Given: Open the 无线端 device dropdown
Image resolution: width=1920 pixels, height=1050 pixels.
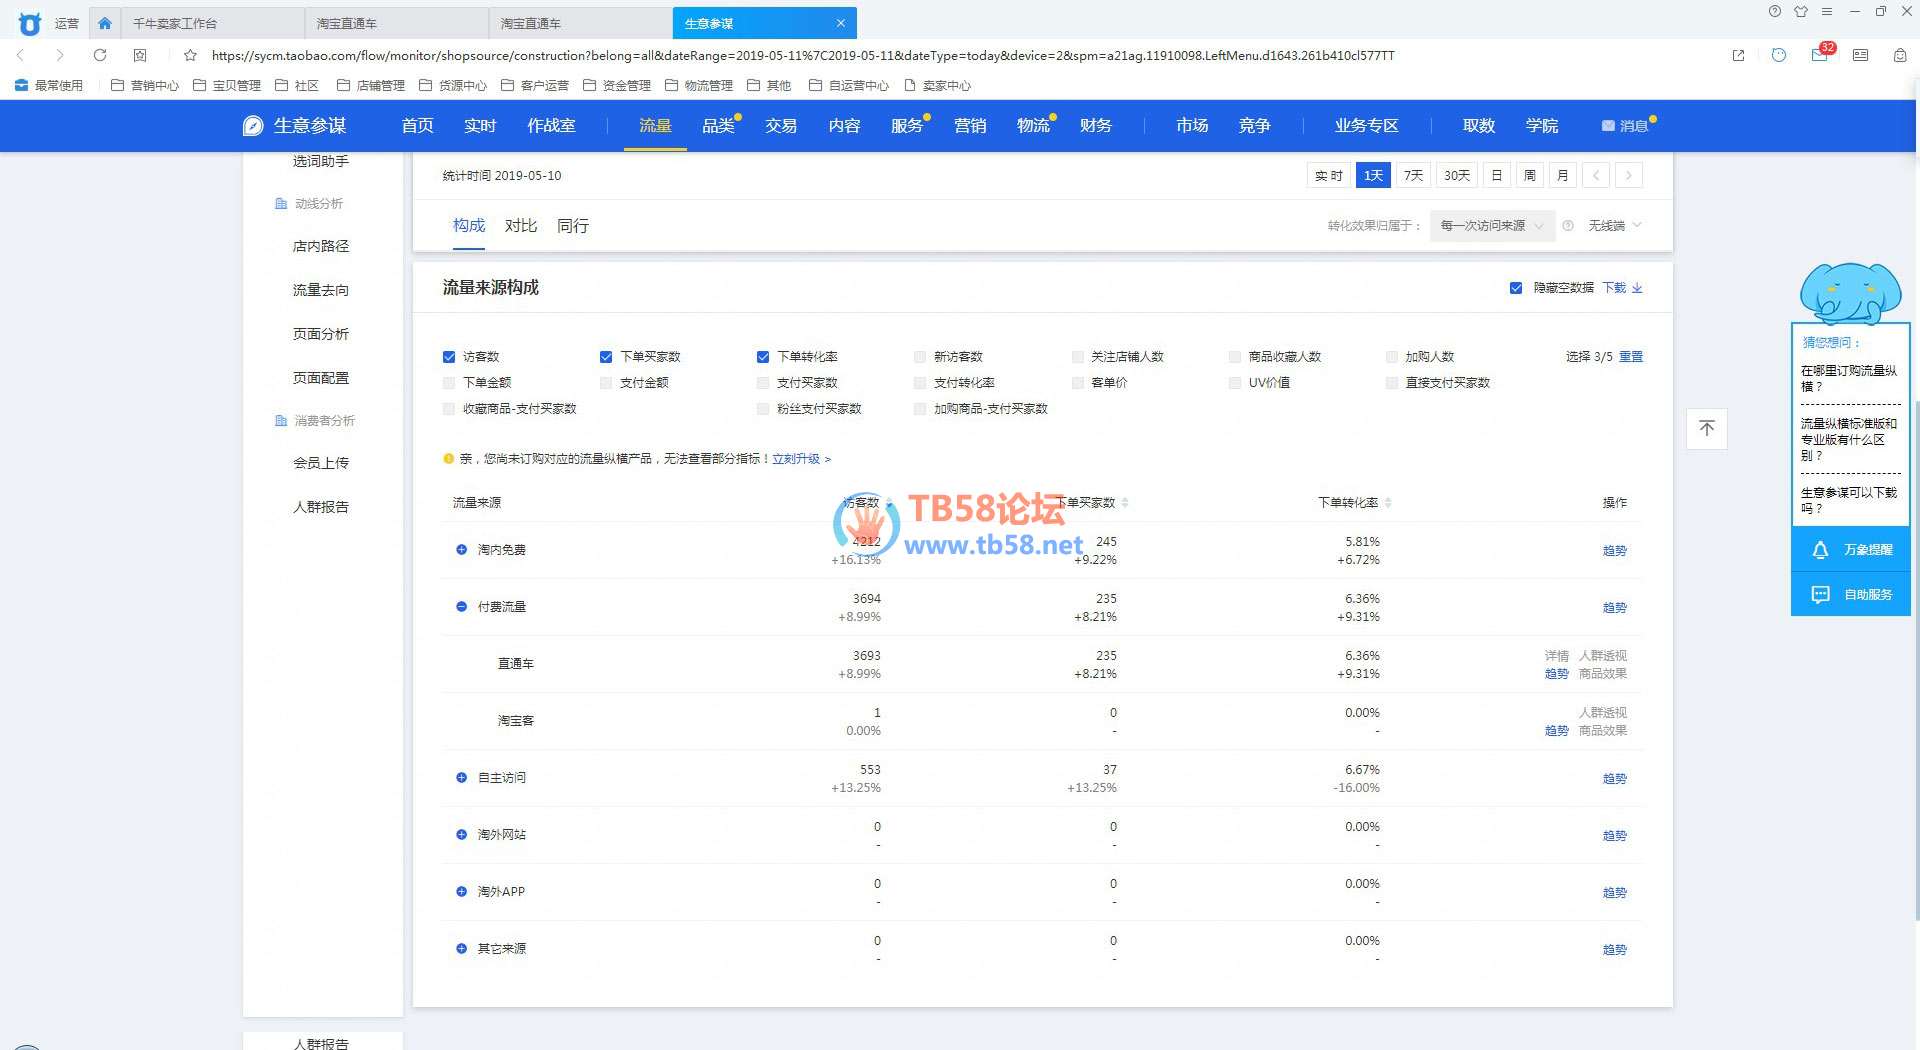Looking at the screenshot, I should (x=1615, y=226).
